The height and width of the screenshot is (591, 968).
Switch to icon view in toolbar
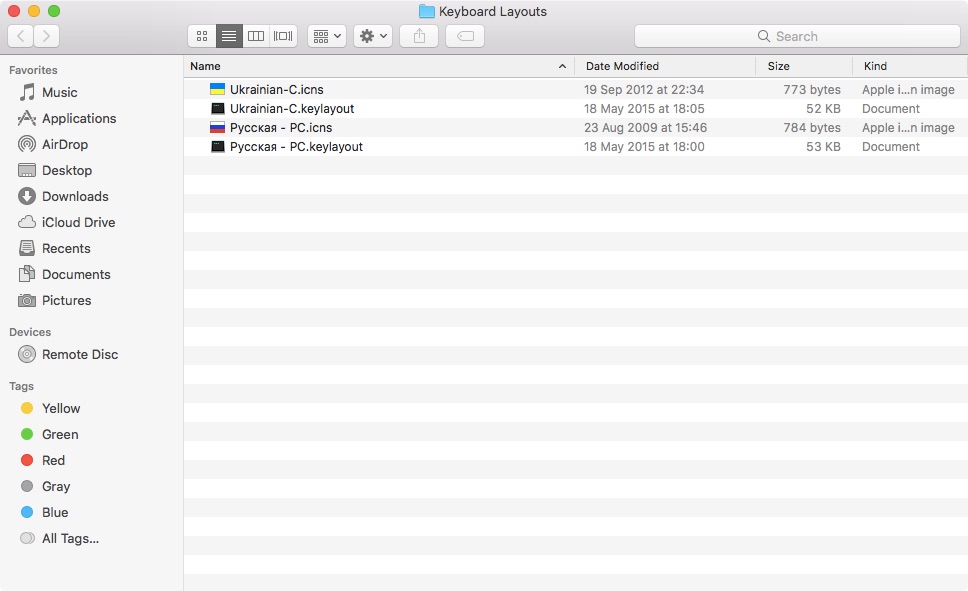pyautogui.click(x=202, y=36)
